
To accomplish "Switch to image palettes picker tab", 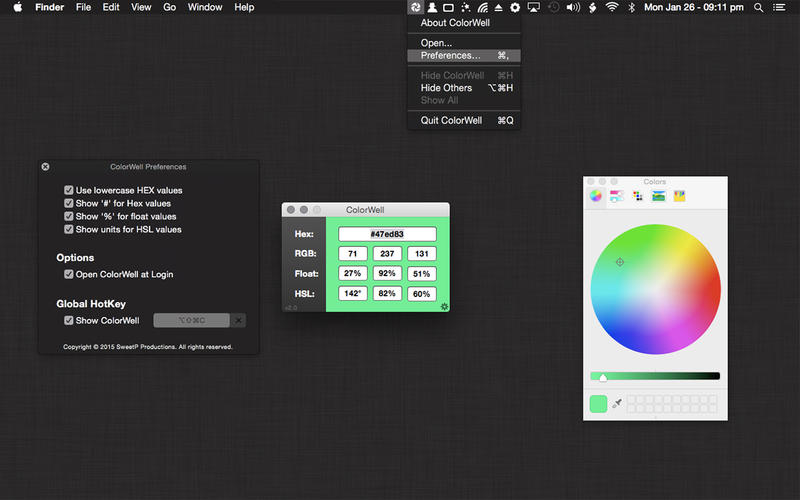I will [659, 196].
